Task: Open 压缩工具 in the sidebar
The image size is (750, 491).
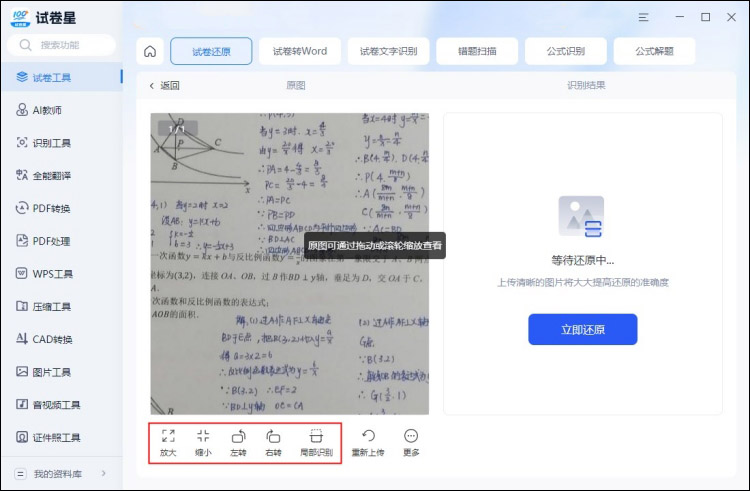Action: 62,306
